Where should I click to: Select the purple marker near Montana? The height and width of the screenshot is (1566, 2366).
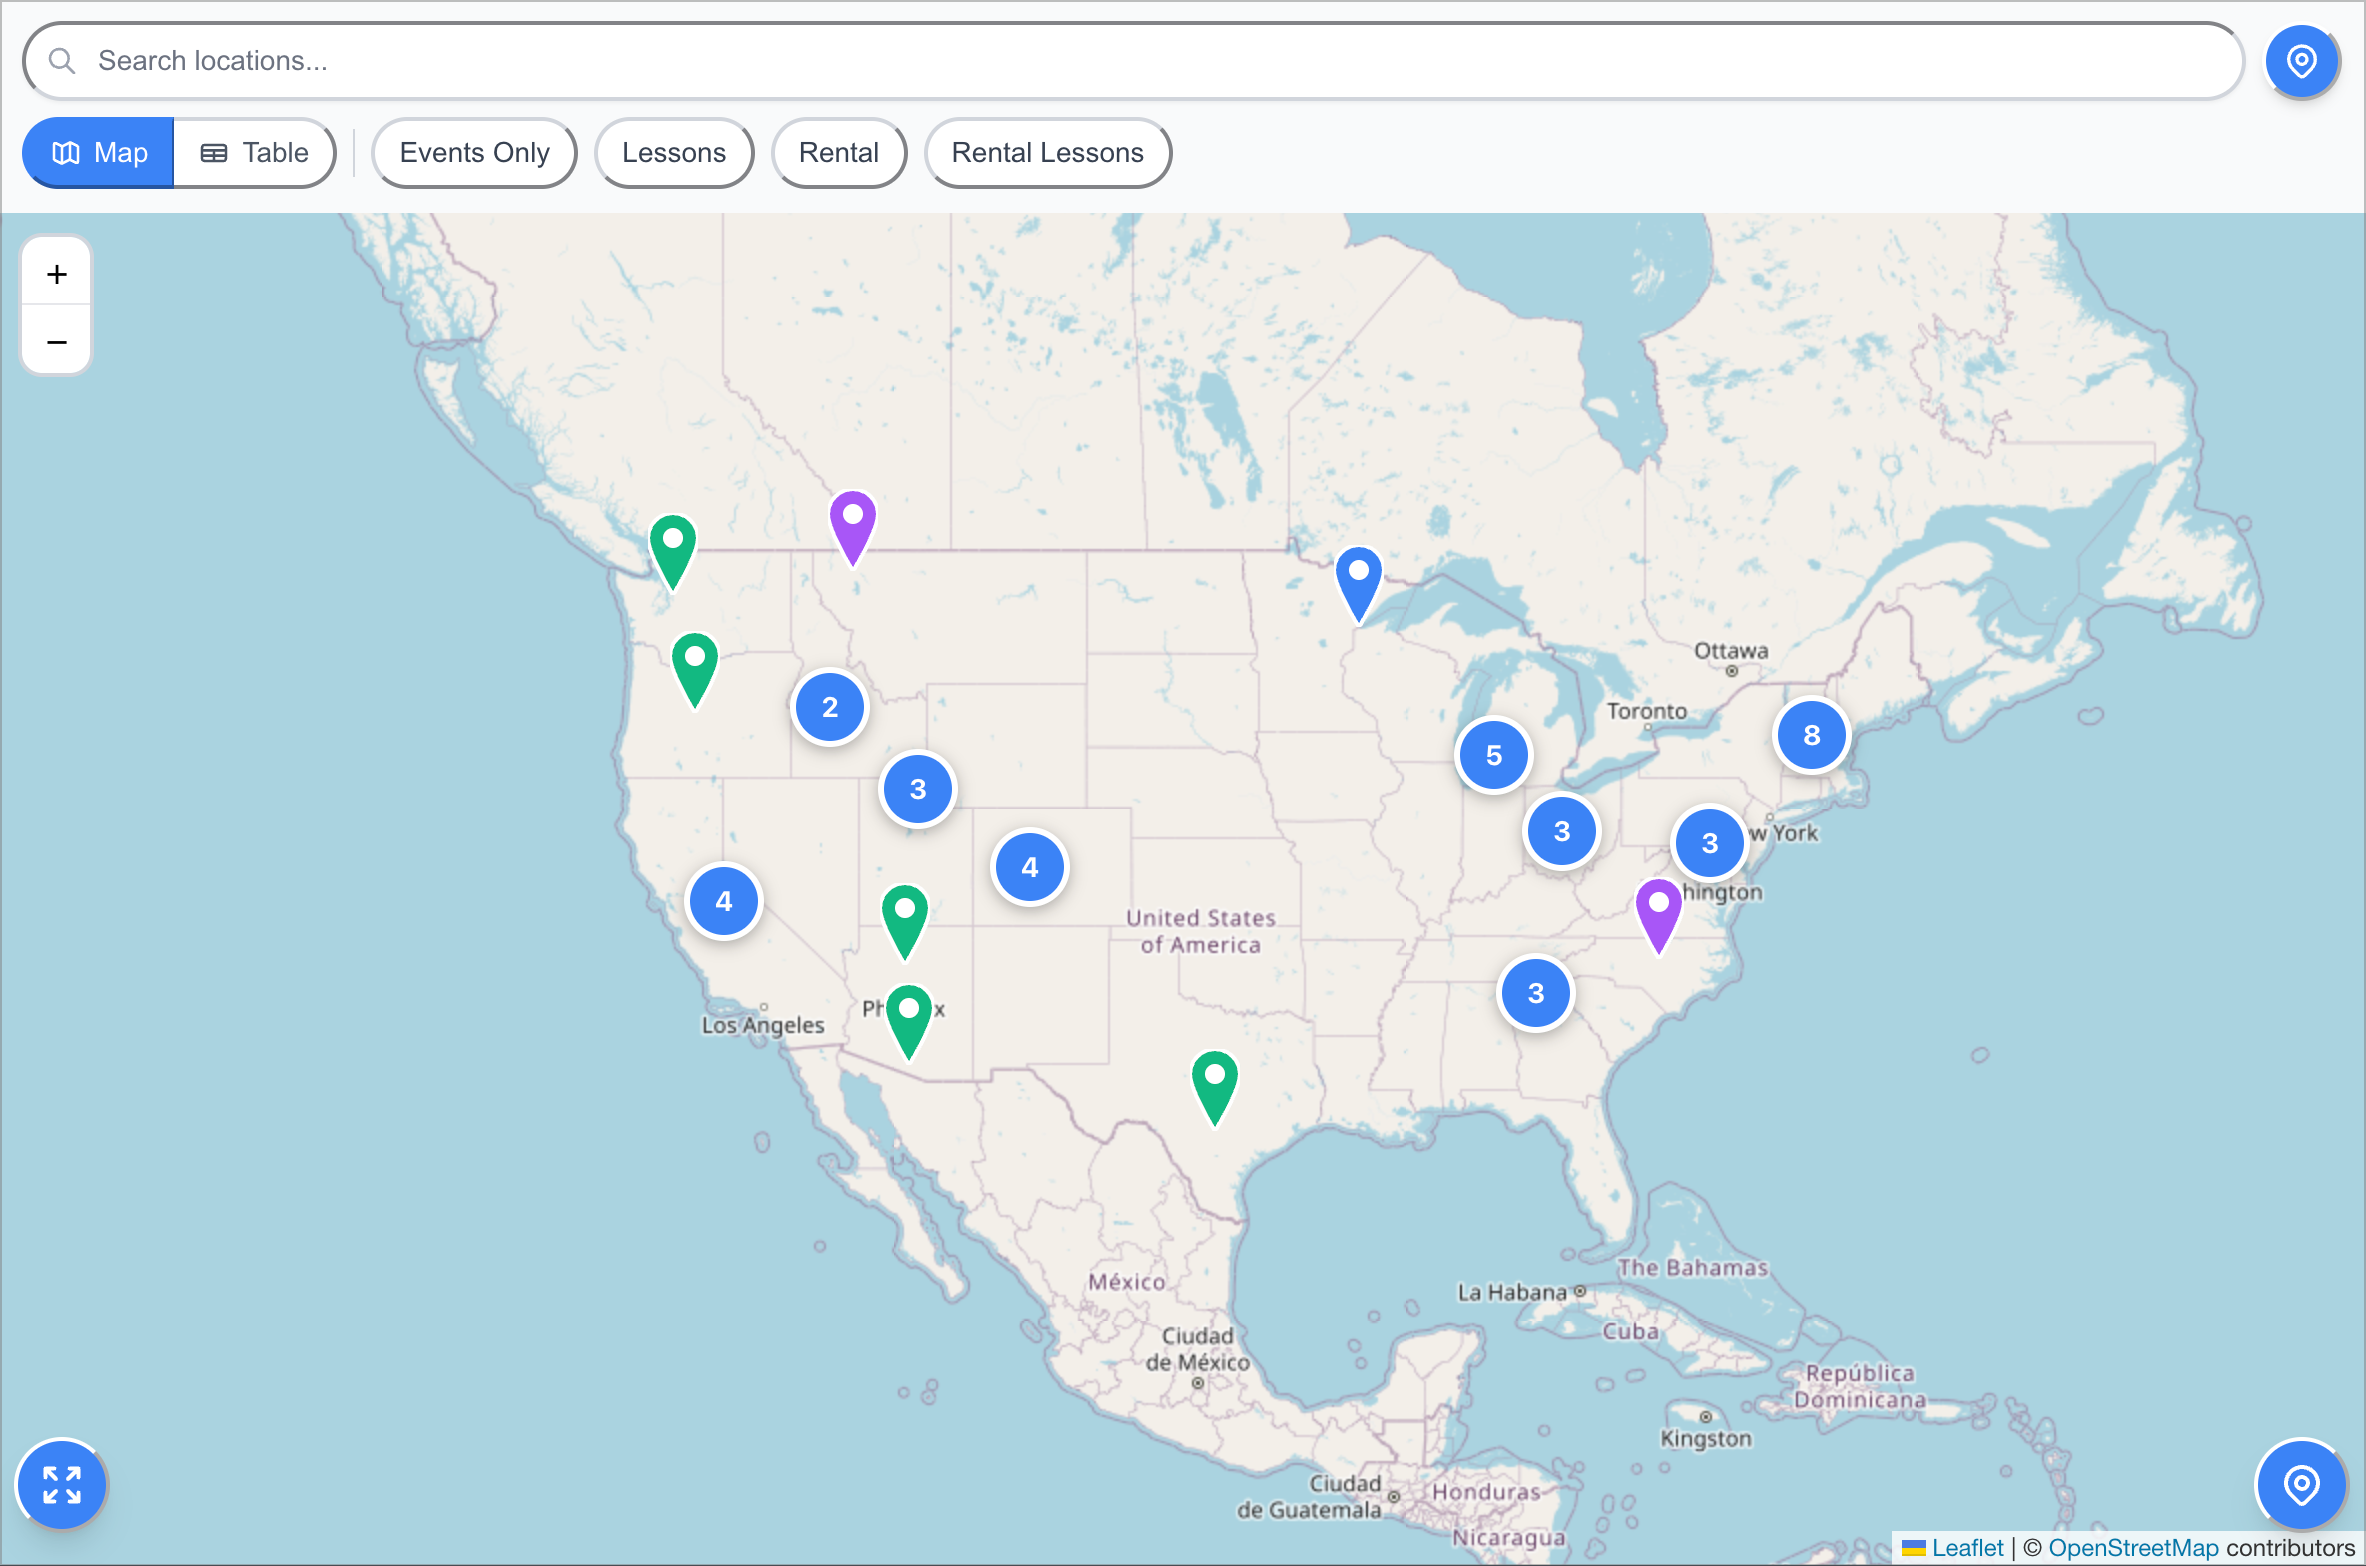pyautogui.click(x=851, y=520)
